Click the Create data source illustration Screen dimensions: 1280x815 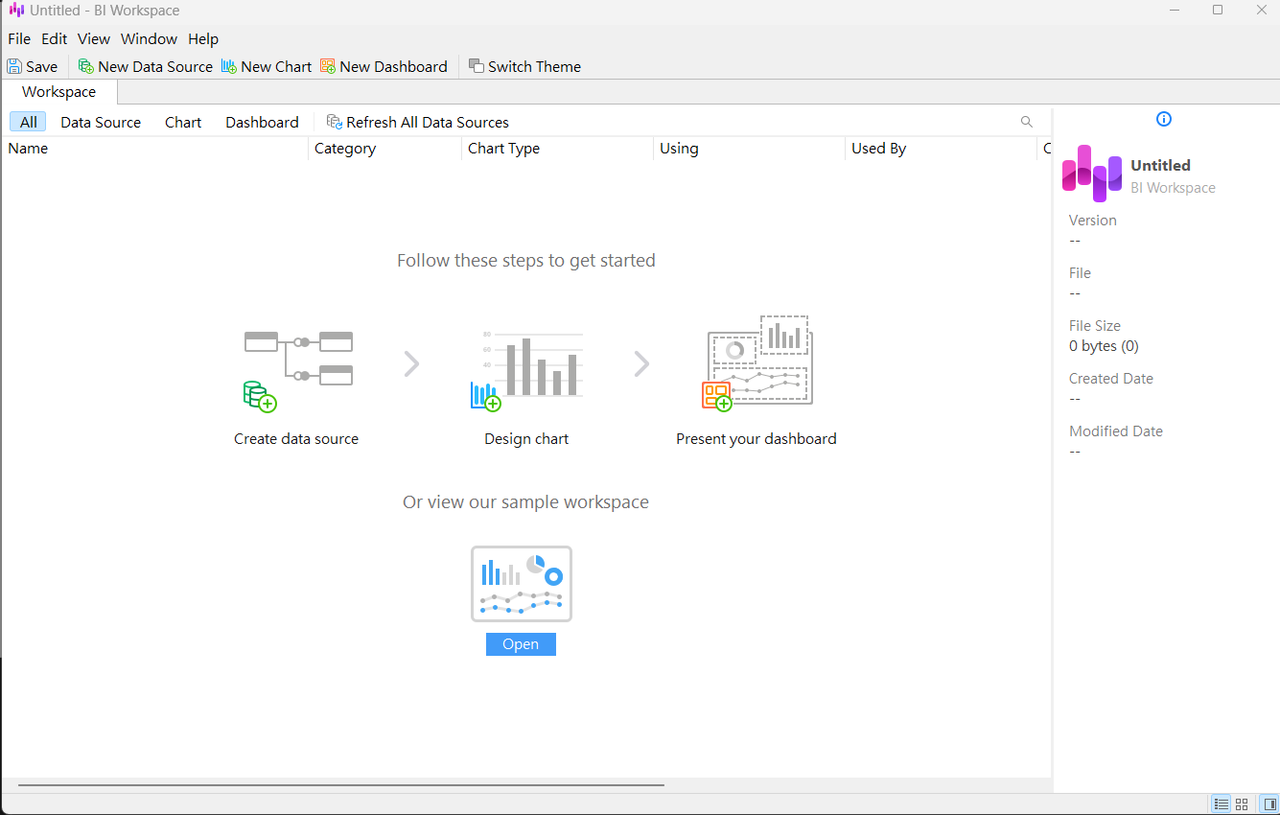tap(298, 371)
